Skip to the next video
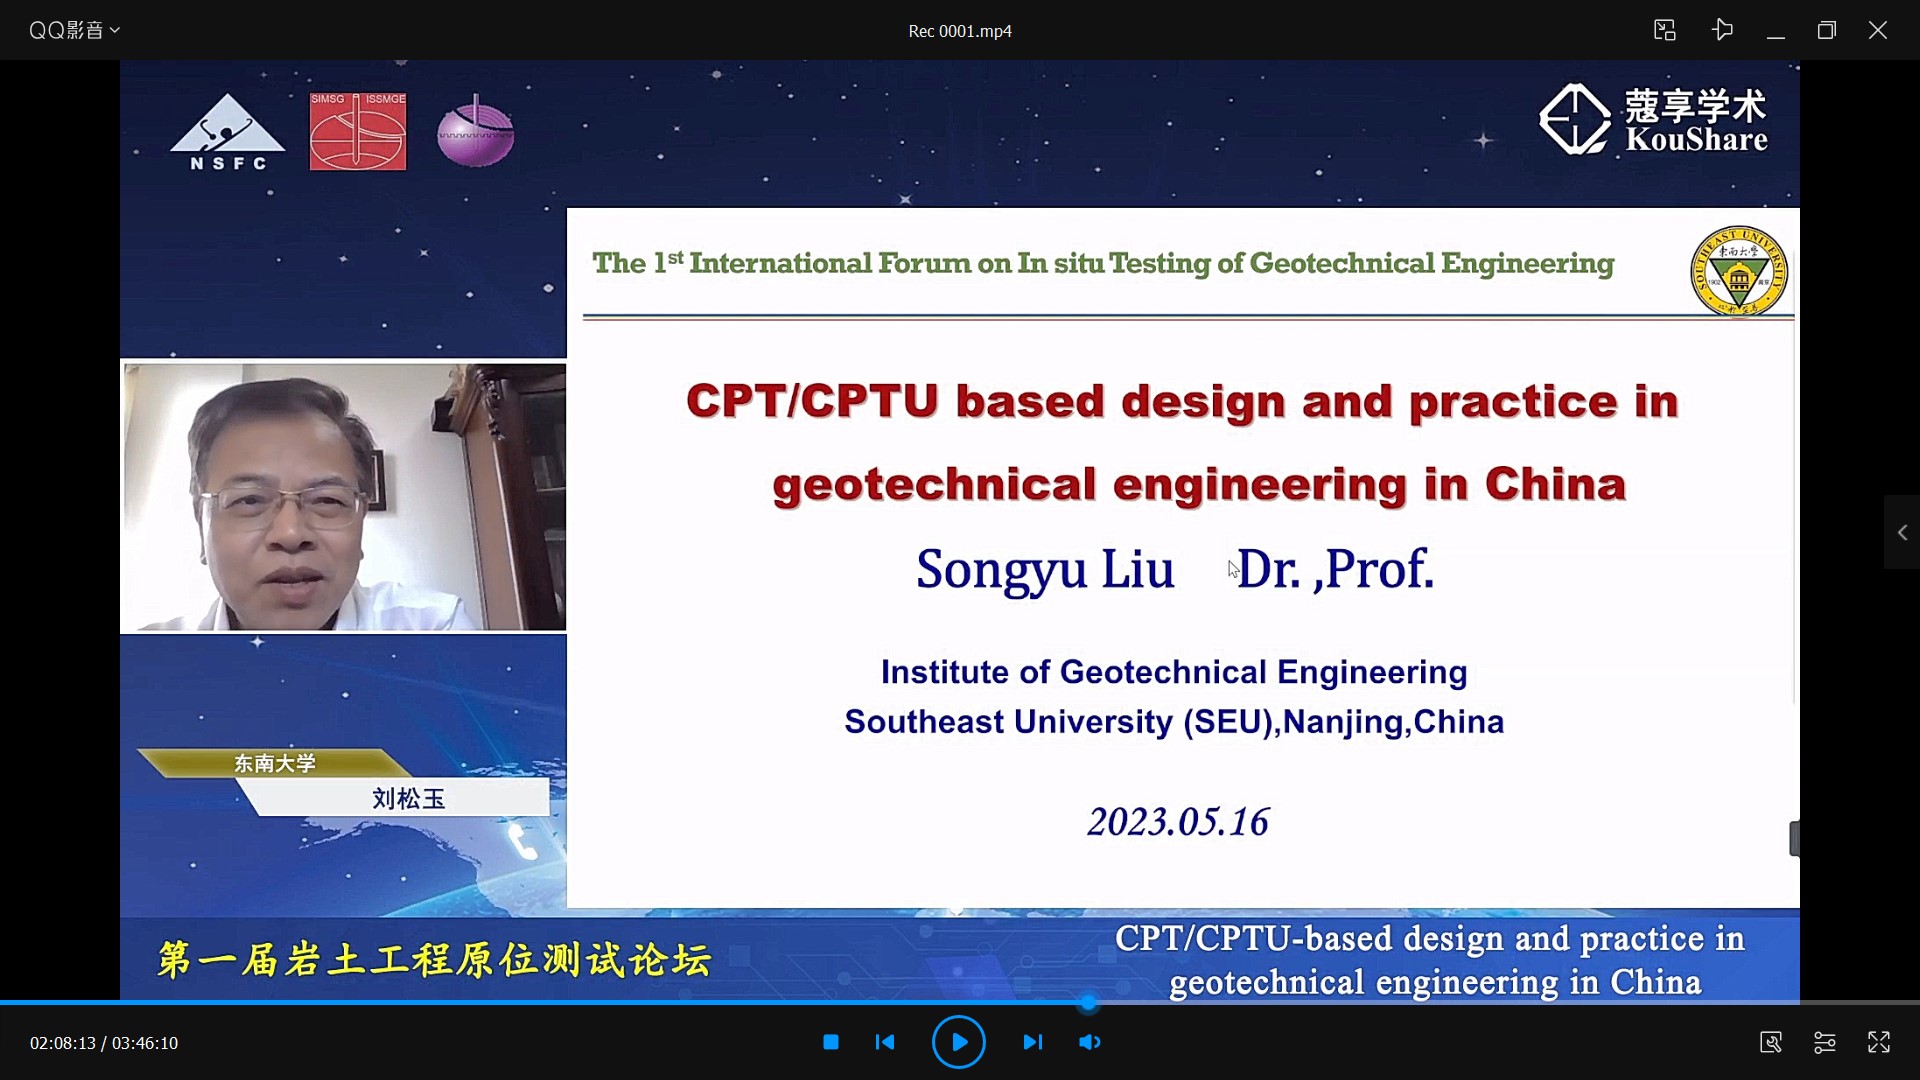 click(x=1032, y=1042)
